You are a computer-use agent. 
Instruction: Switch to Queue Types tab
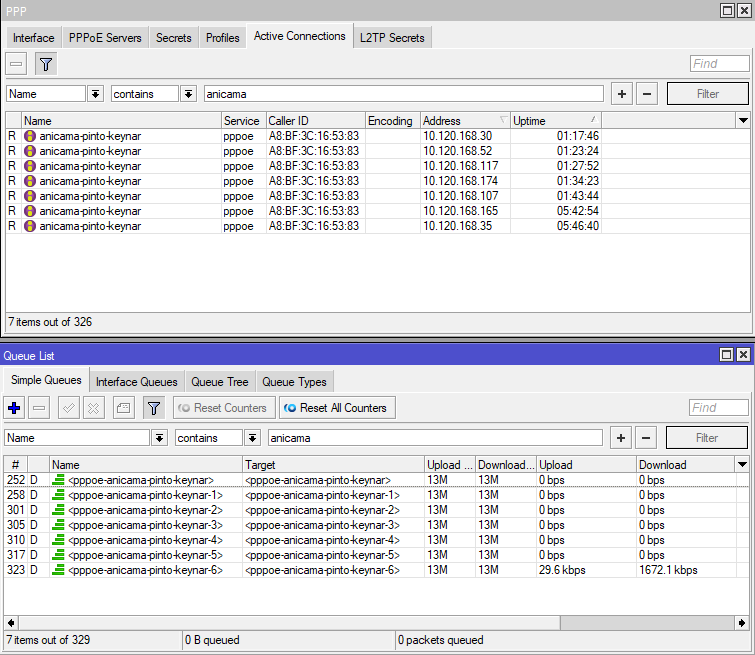[x=294, y=381]
